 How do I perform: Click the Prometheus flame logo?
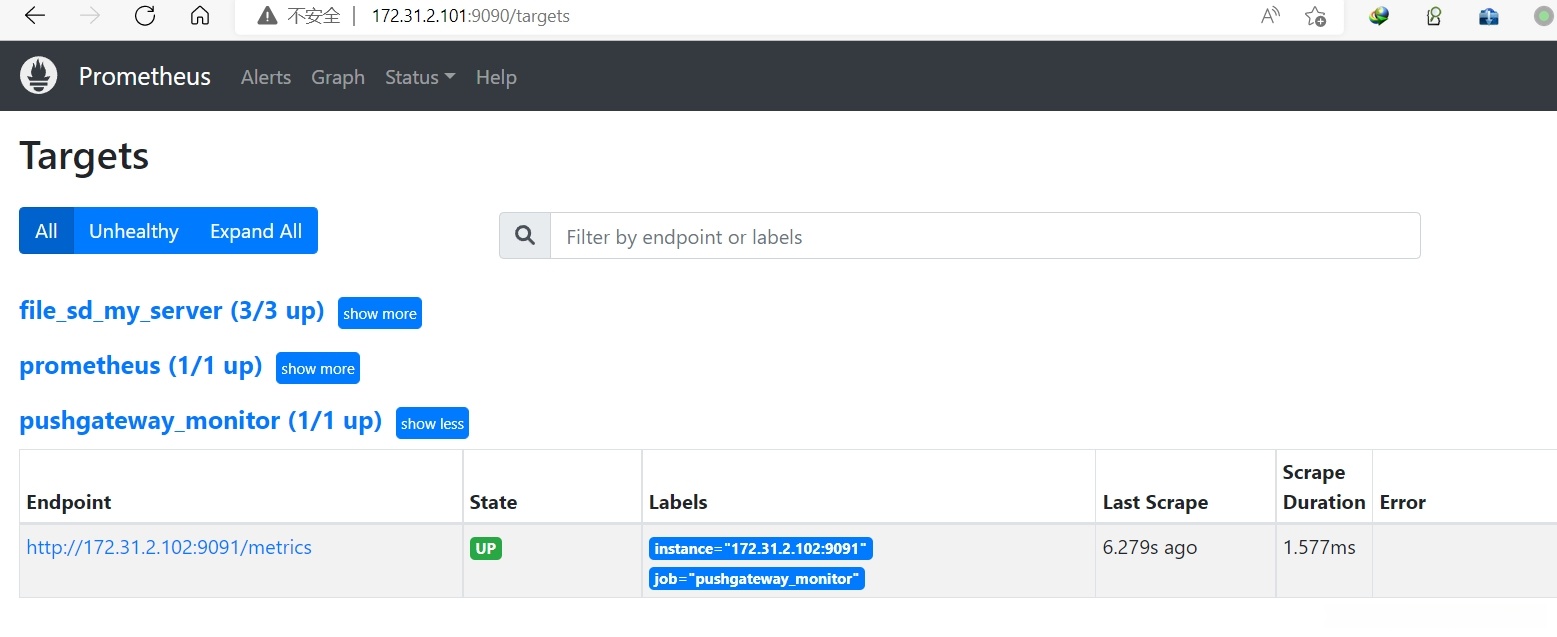[x=39, y=76]
